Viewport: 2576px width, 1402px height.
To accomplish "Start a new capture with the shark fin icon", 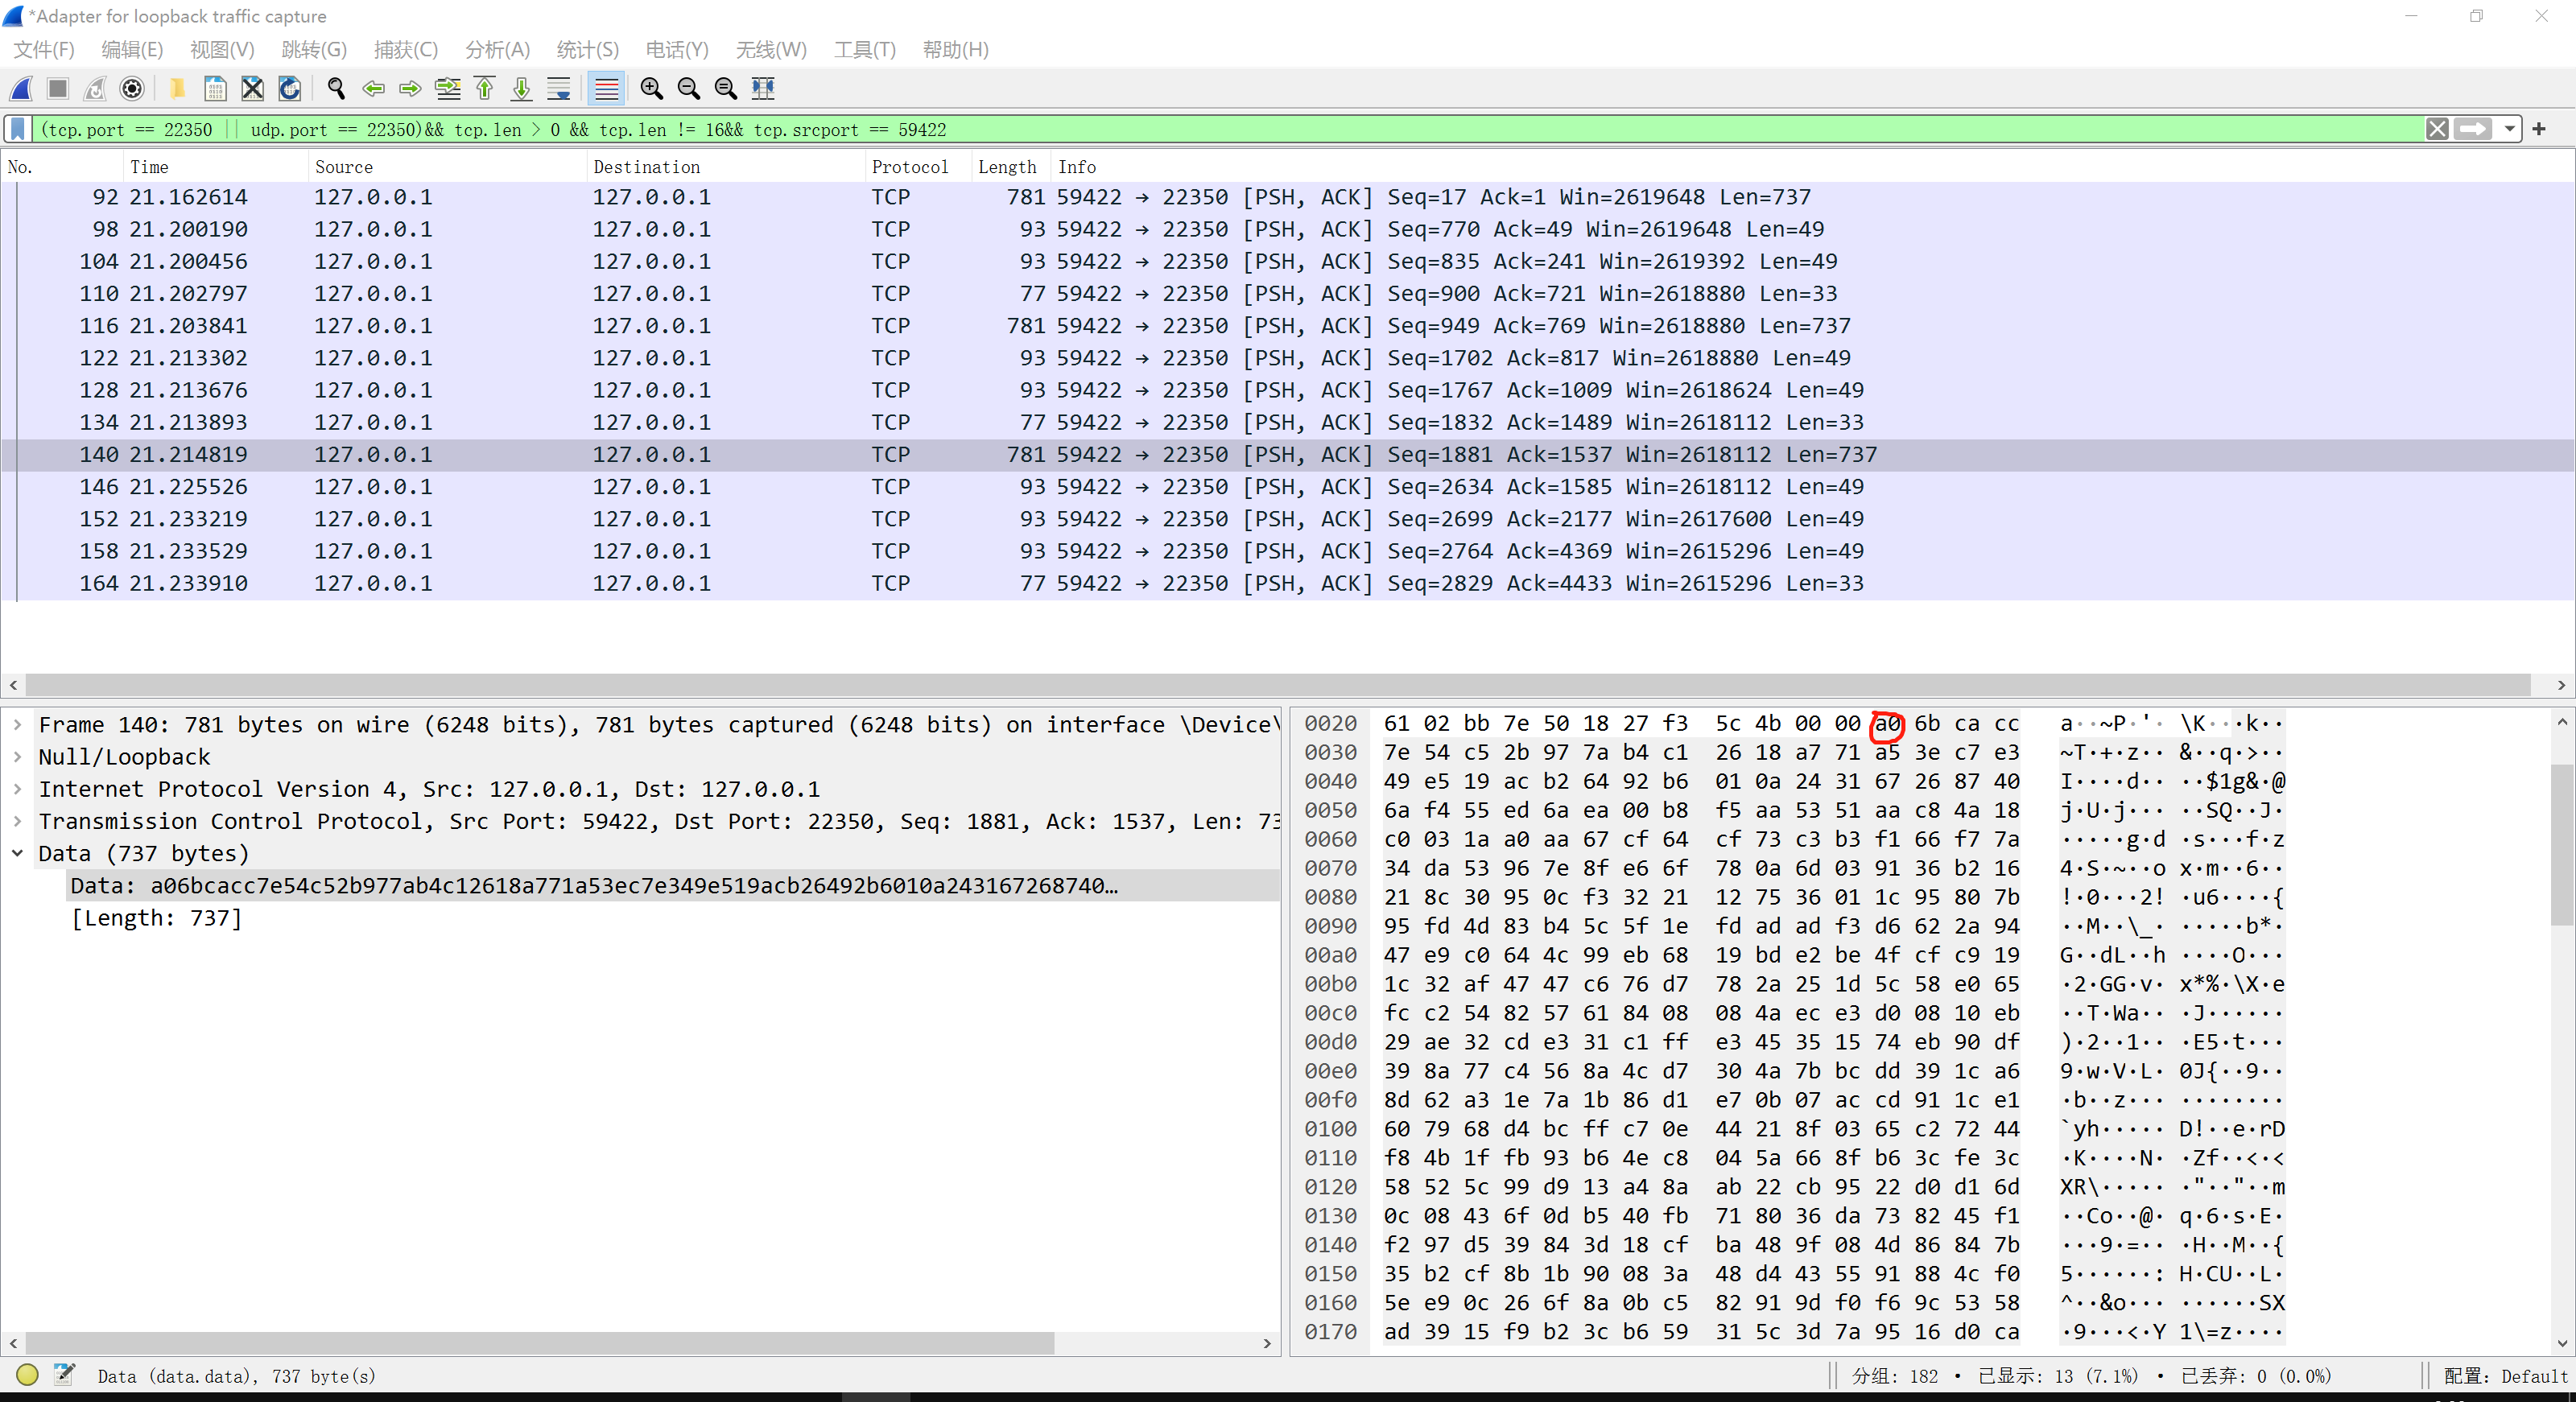I will [x=21, y=89].
